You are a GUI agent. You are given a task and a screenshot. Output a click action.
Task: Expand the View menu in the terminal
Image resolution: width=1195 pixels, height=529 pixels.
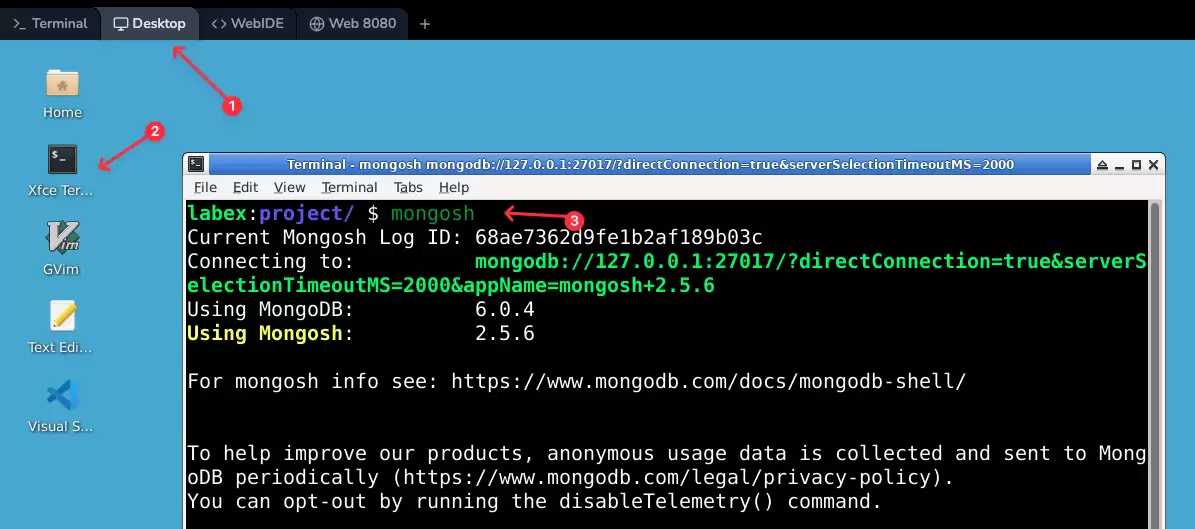tap(290, 188)
